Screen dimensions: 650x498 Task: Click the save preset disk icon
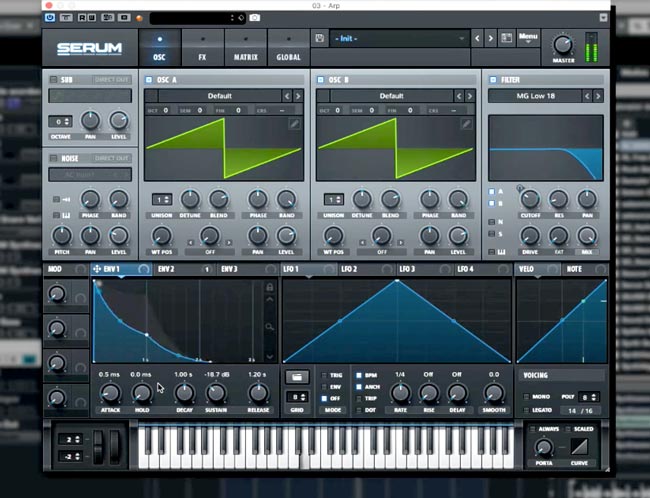point(319,39)
